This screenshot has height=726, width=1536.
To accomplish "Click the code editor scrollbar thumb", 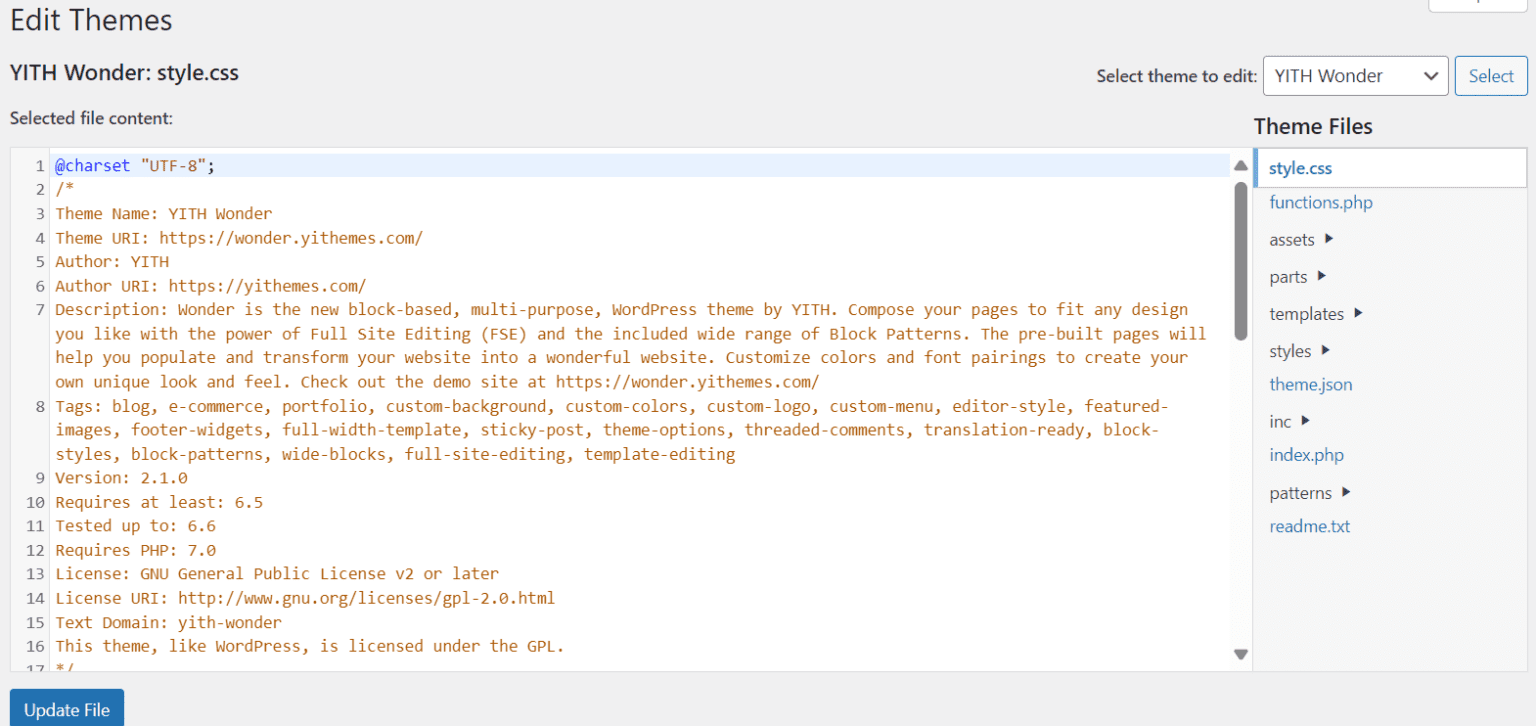I will point(1241,260).
